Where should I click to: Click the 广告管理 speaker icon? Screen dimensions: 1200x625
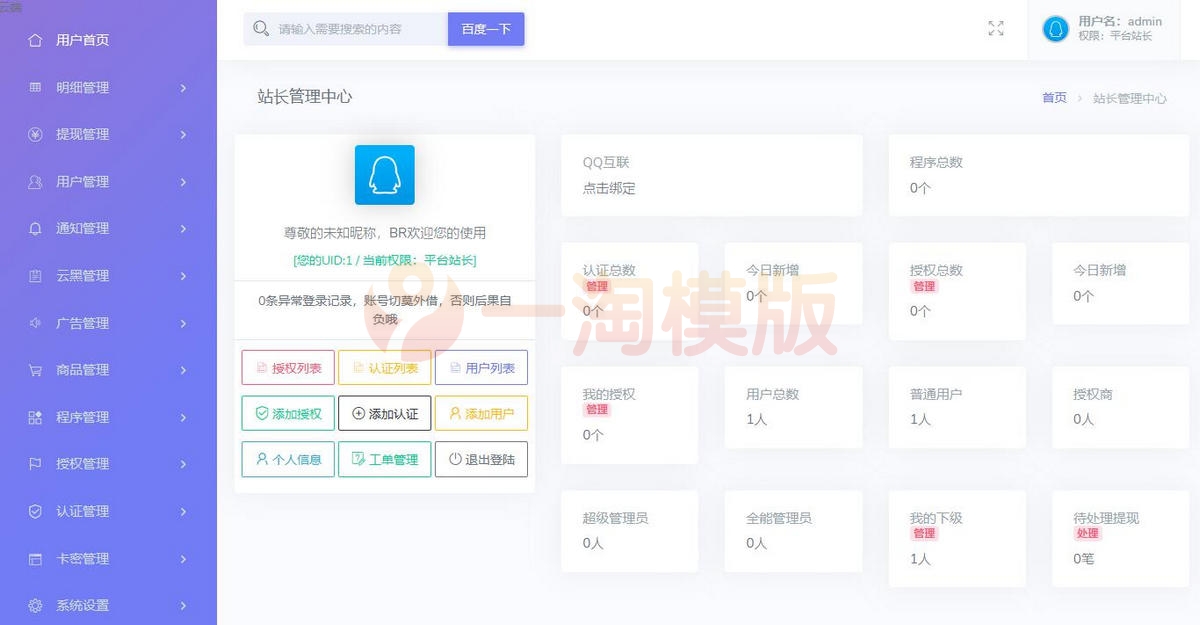pos(36,323)
